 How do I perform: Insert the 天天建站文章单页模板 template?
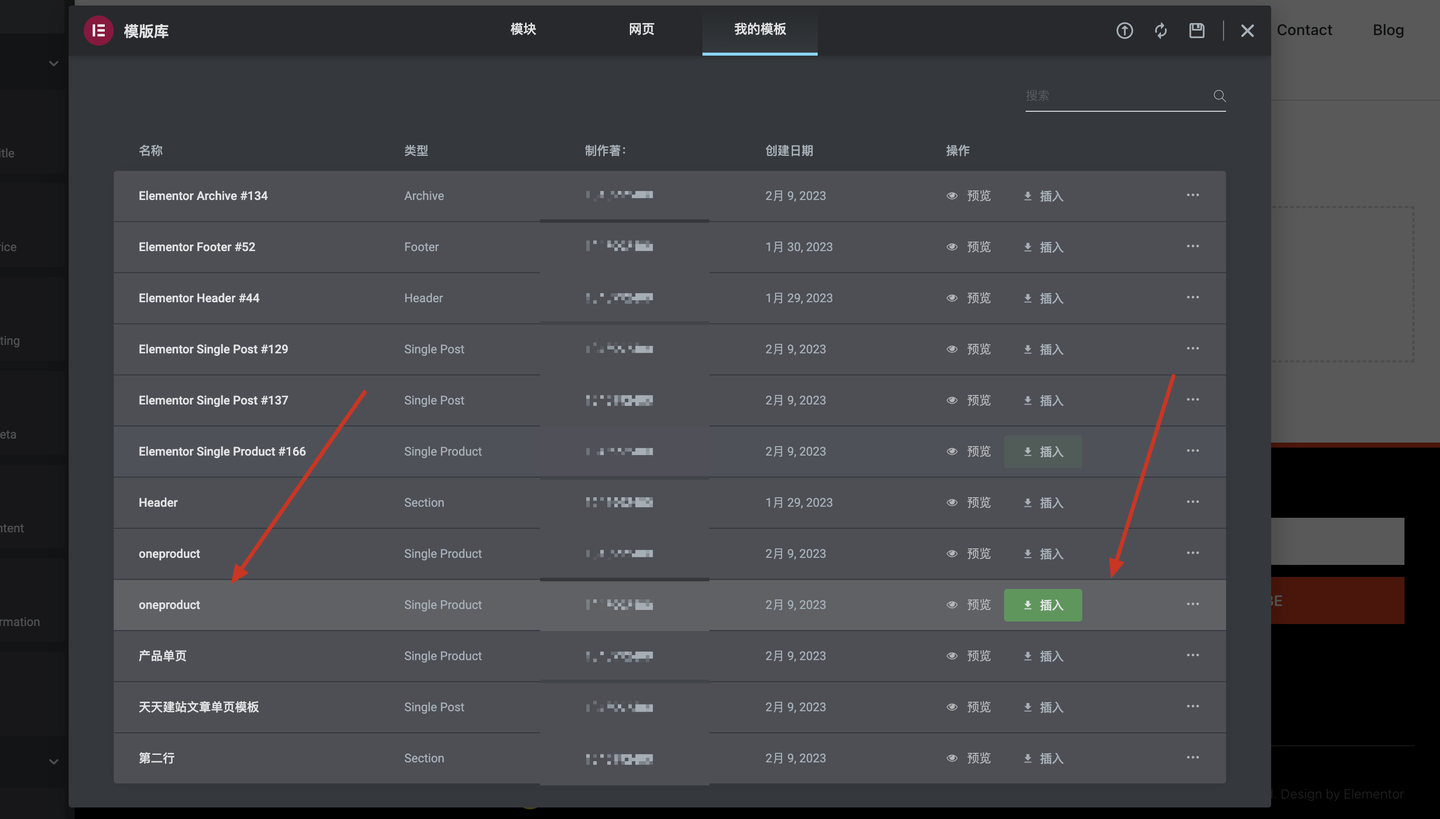tap(1043, 707)
